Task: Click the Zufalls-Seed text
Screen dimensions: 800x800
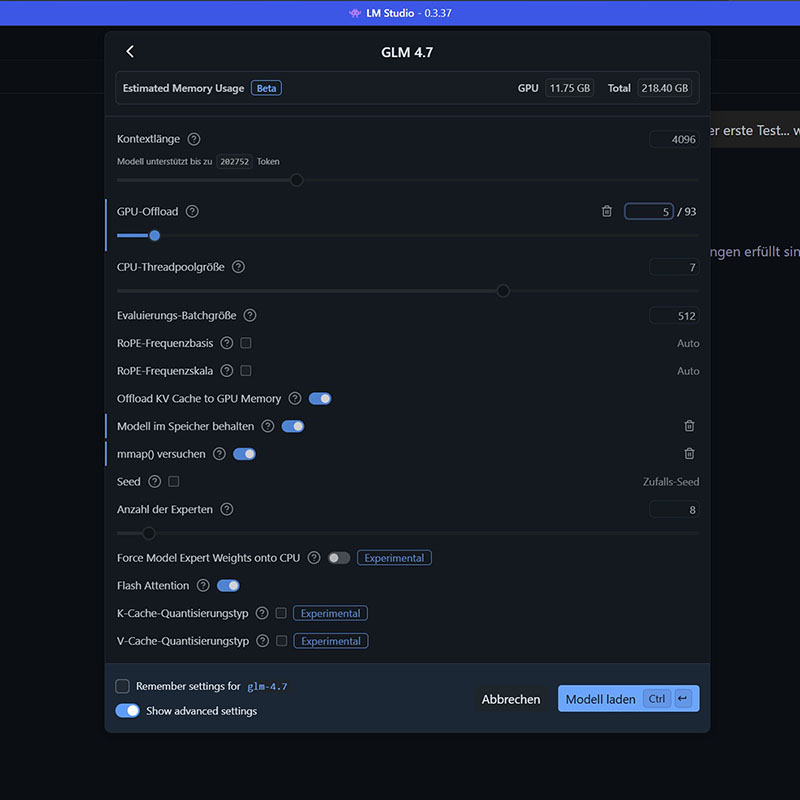Action: 671,482
